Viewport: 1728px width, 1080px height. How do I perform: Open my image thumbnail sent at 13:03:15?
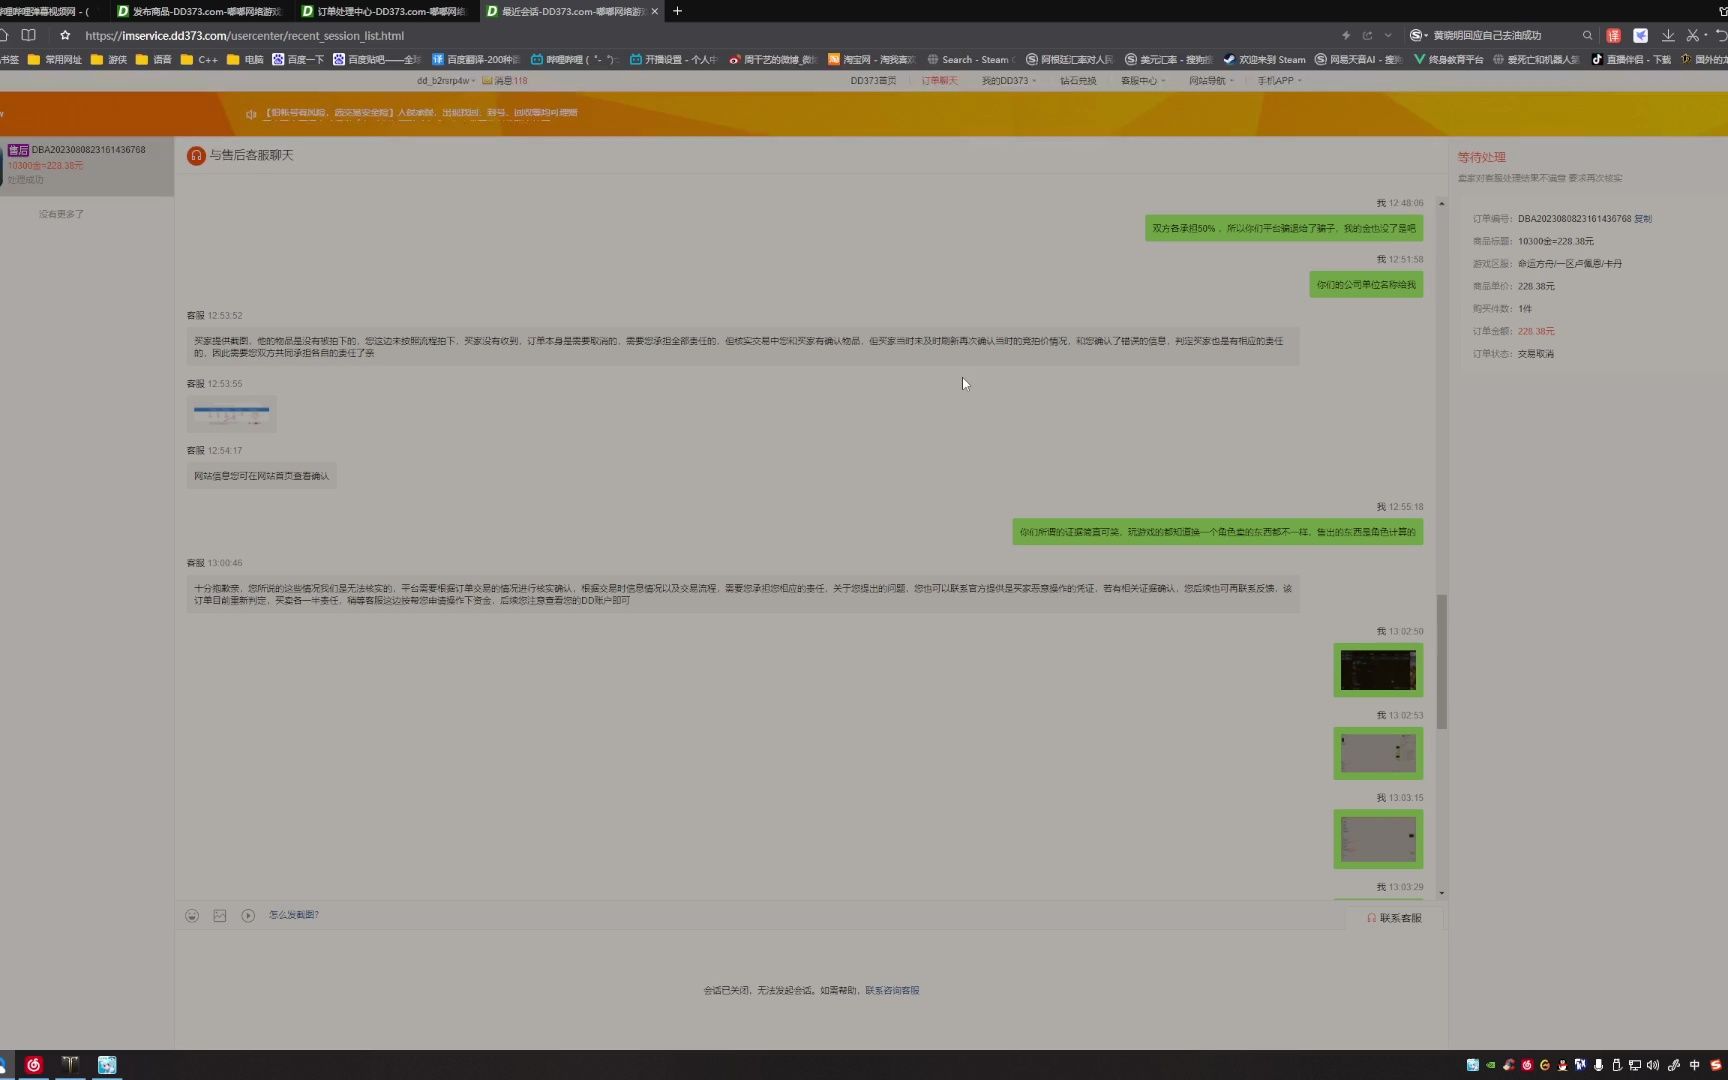click(x=1378, y=838)
